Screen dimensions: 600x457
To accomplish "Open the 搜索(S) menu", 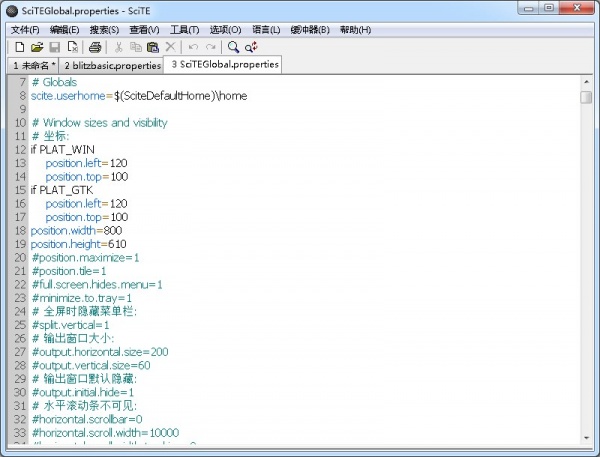I will coord(103,29).
